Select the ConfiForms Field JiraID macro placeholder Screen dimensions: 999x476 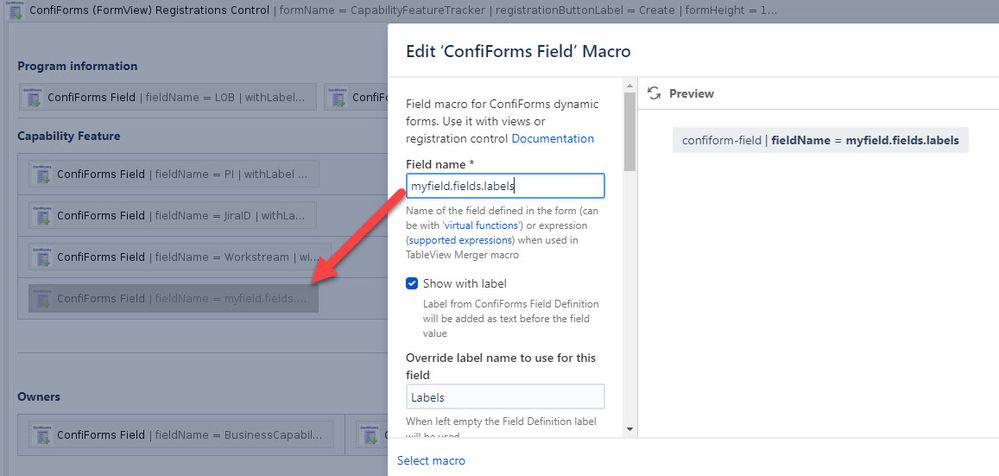172,215
